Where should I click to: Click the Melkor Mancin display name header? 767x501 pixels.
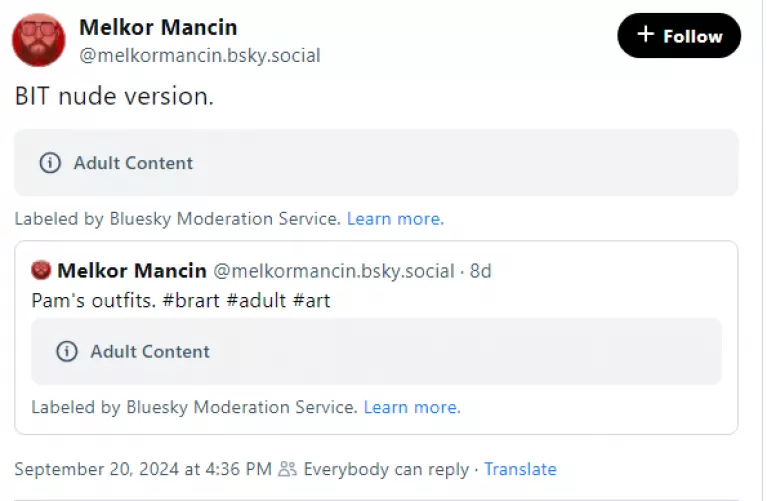point(158,27)
